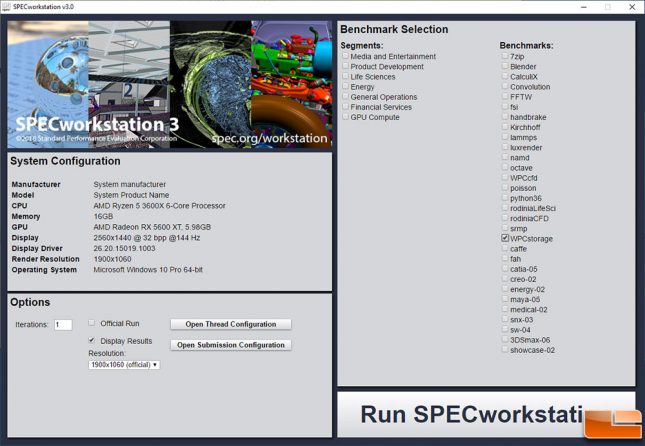Click the System Product Name text
The height and width of the screenshot is (446, 645).
click(131, 195)
